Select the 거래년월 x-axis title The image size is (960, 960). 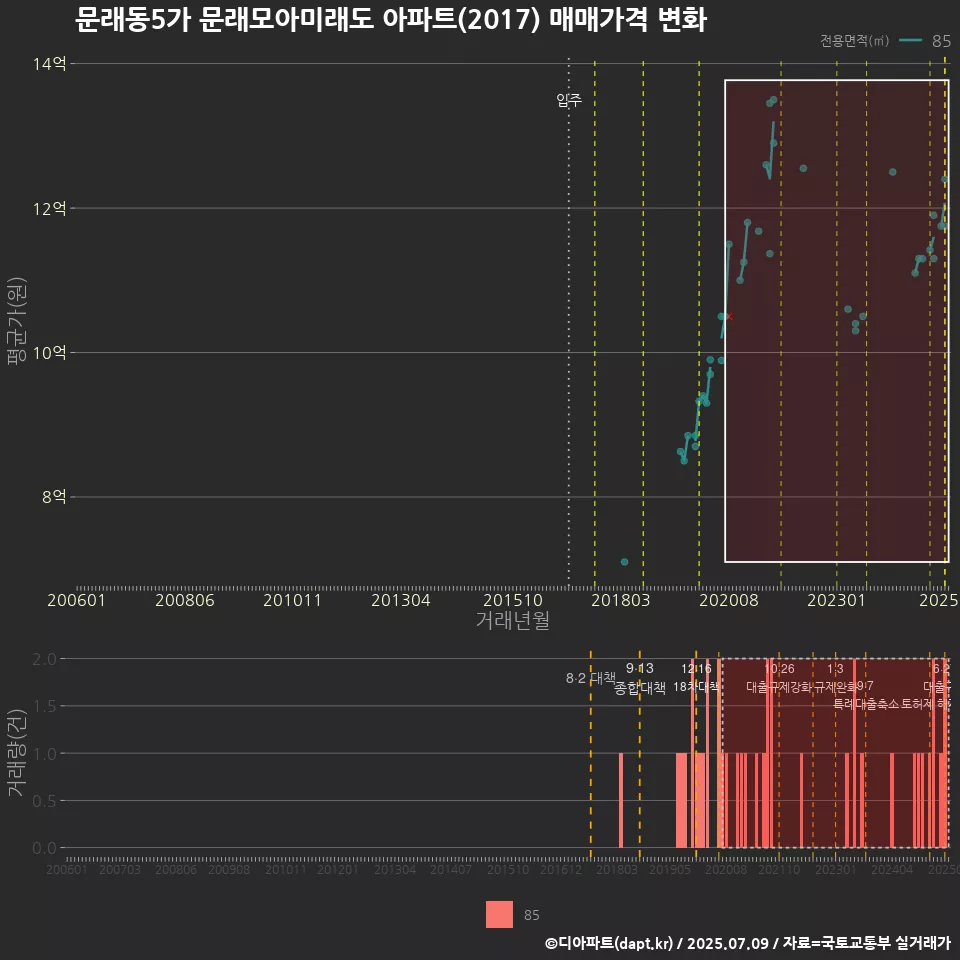tap(512, 620)
